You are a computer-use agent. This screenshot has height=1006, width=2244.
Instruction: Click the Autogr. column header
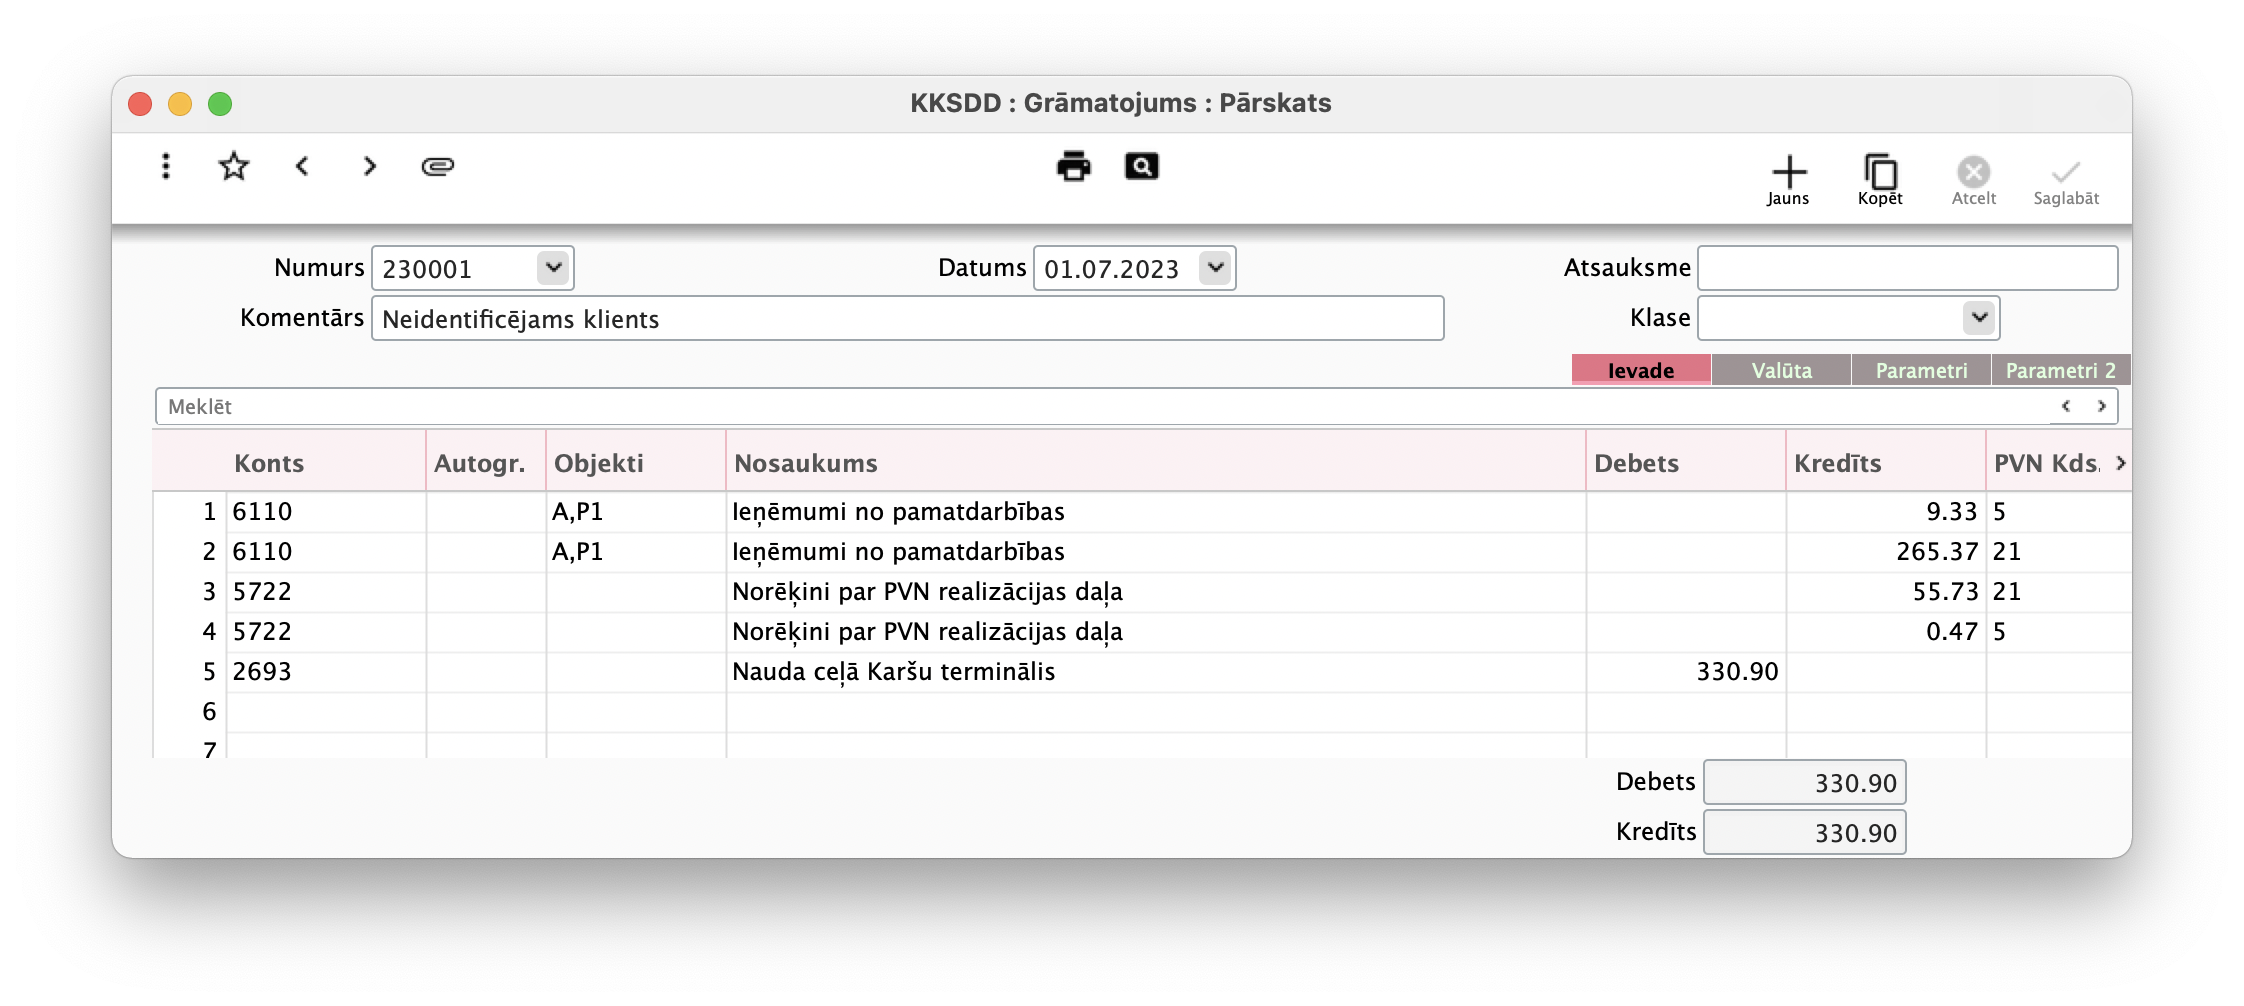486,463
